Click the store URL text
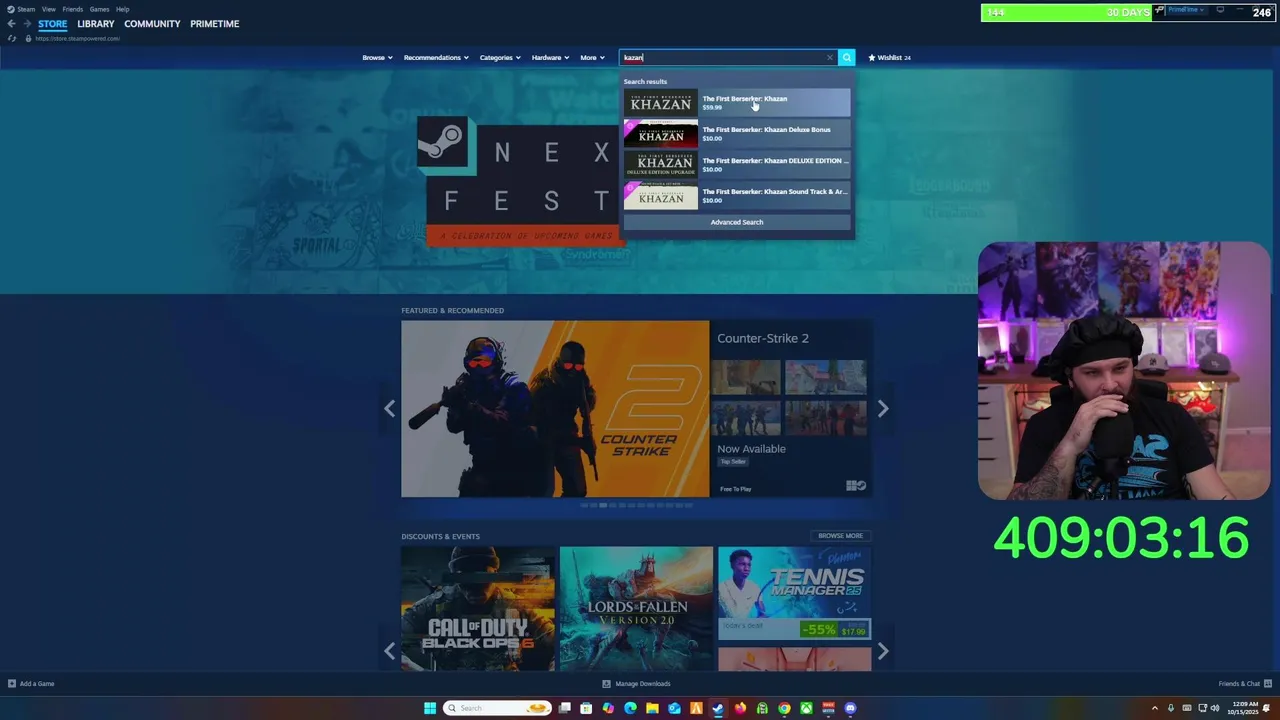The width and height of the screenshot is (1280, 720). [78, 38]
